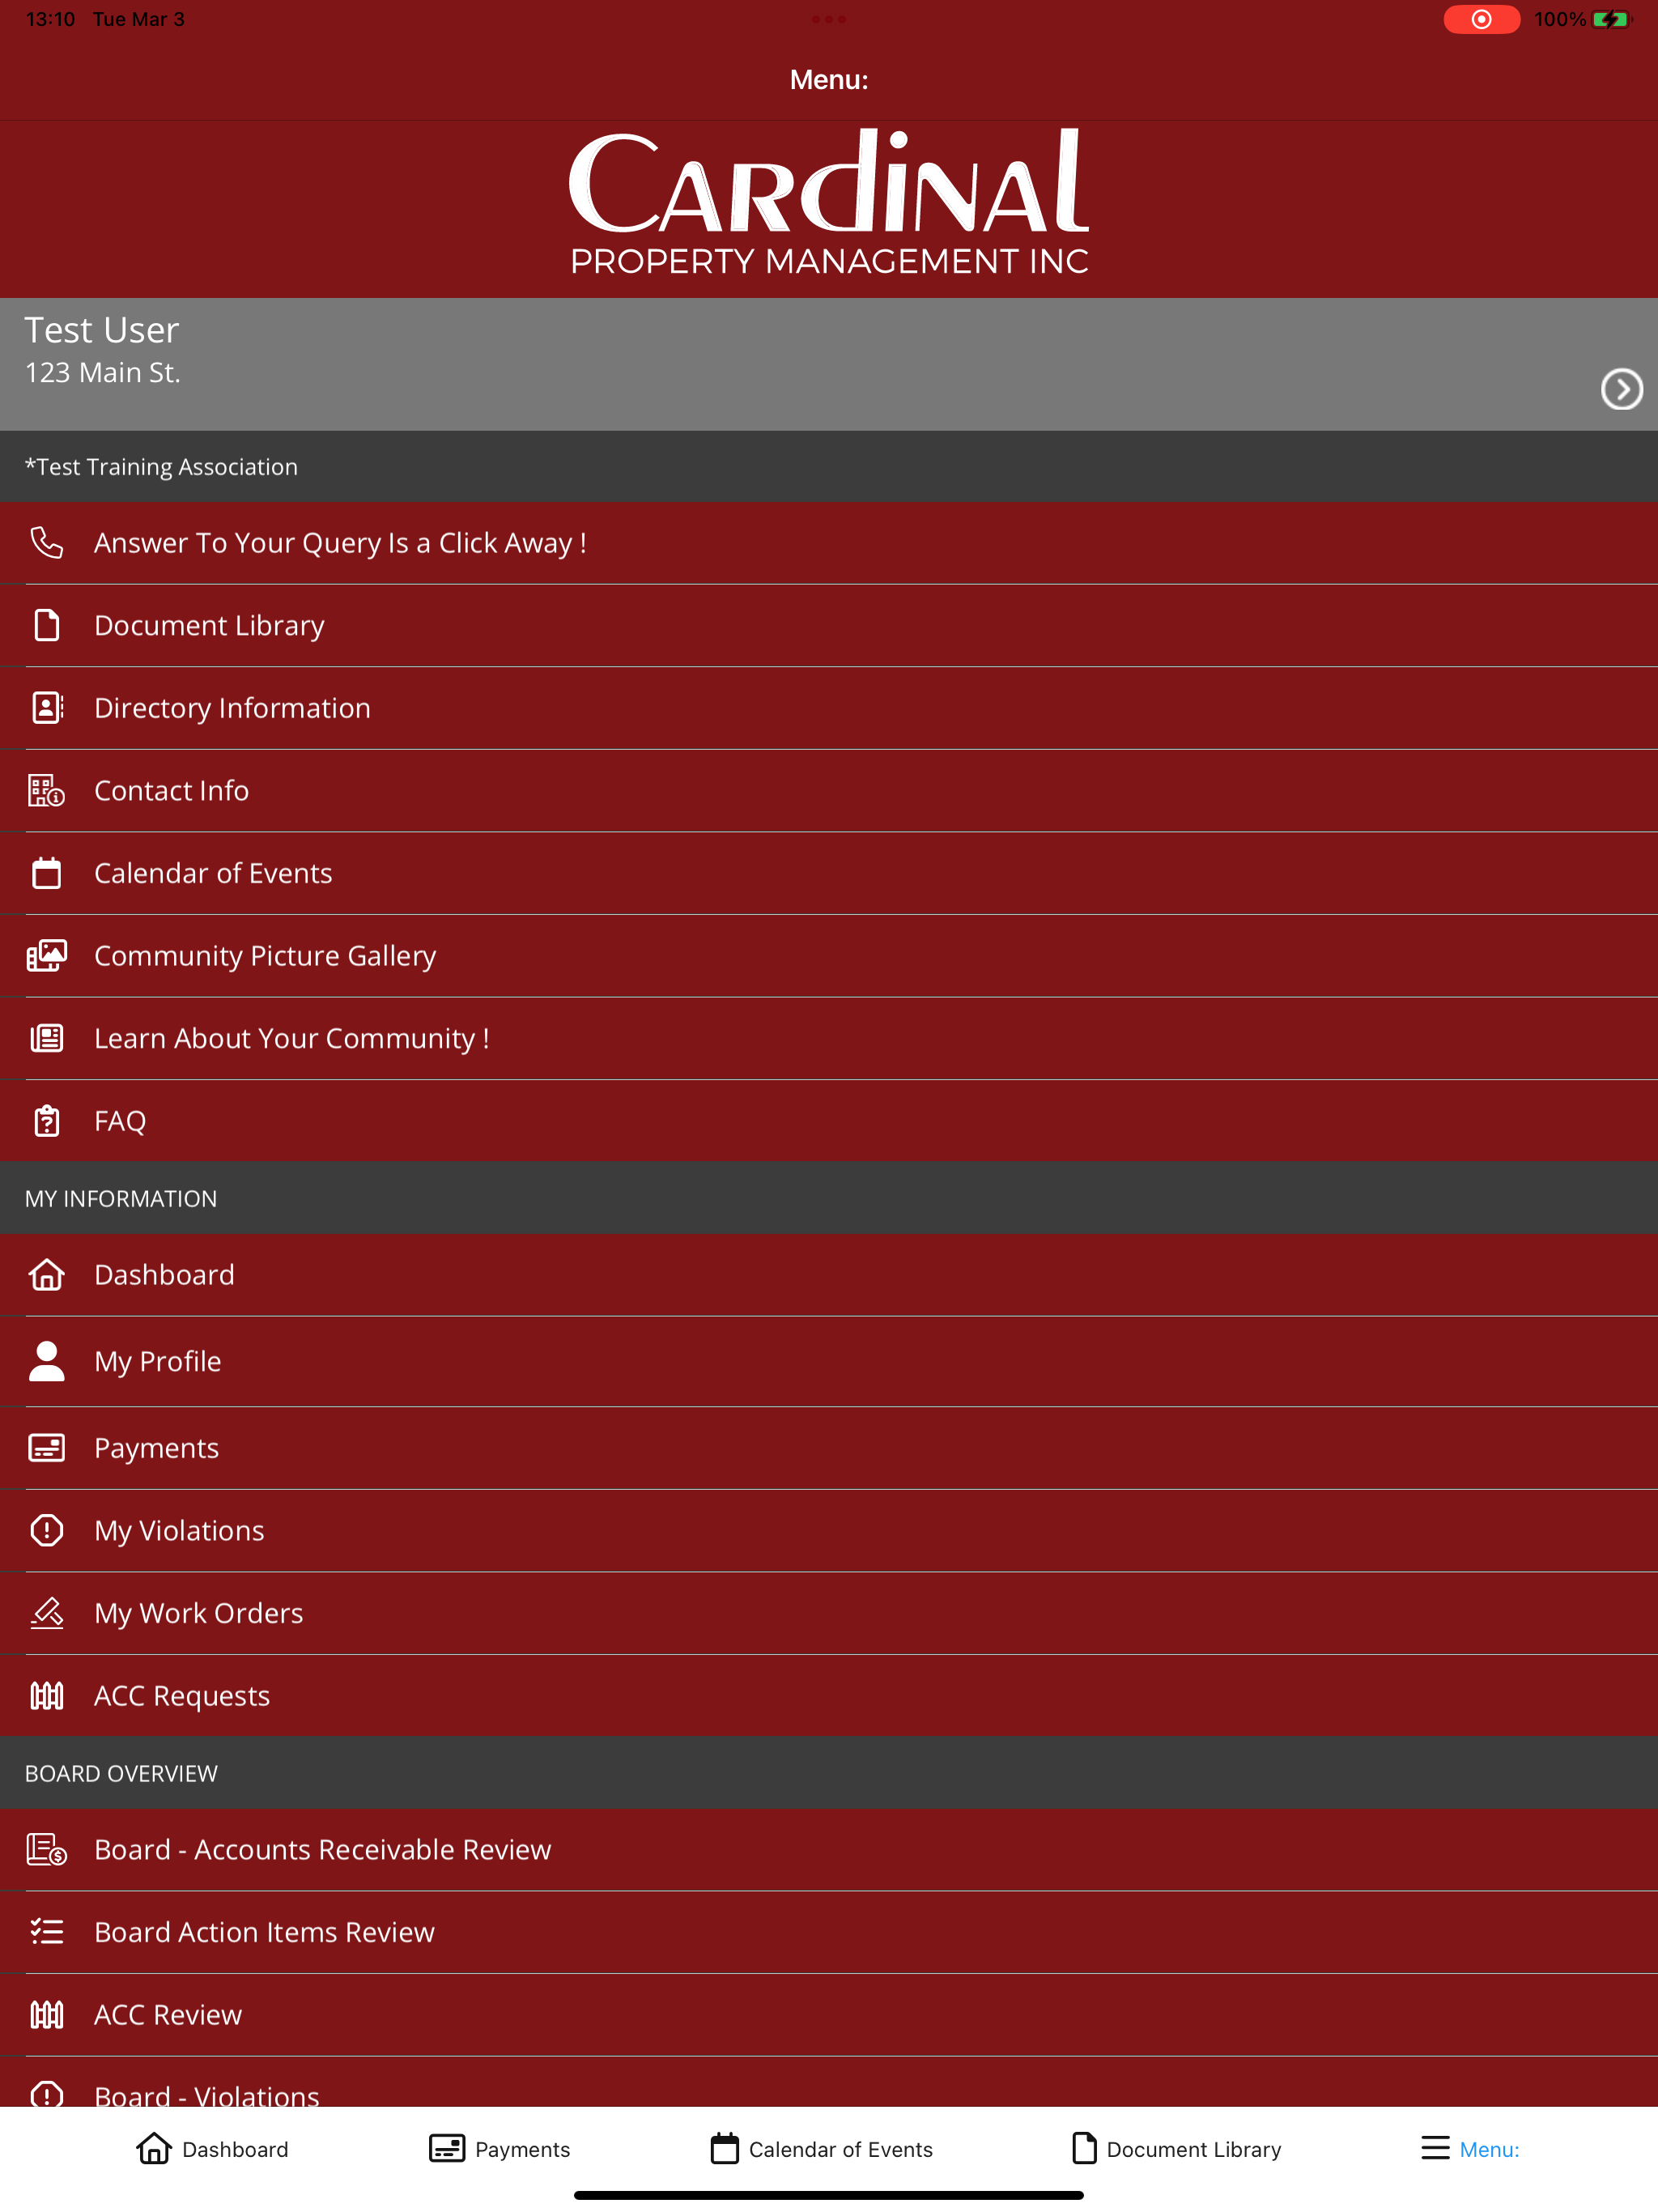Image resolution: width=1658 pixels, height=2212 pixels.
Task: Tap the clipboard question icon for FAQ
Action: 47,1121
